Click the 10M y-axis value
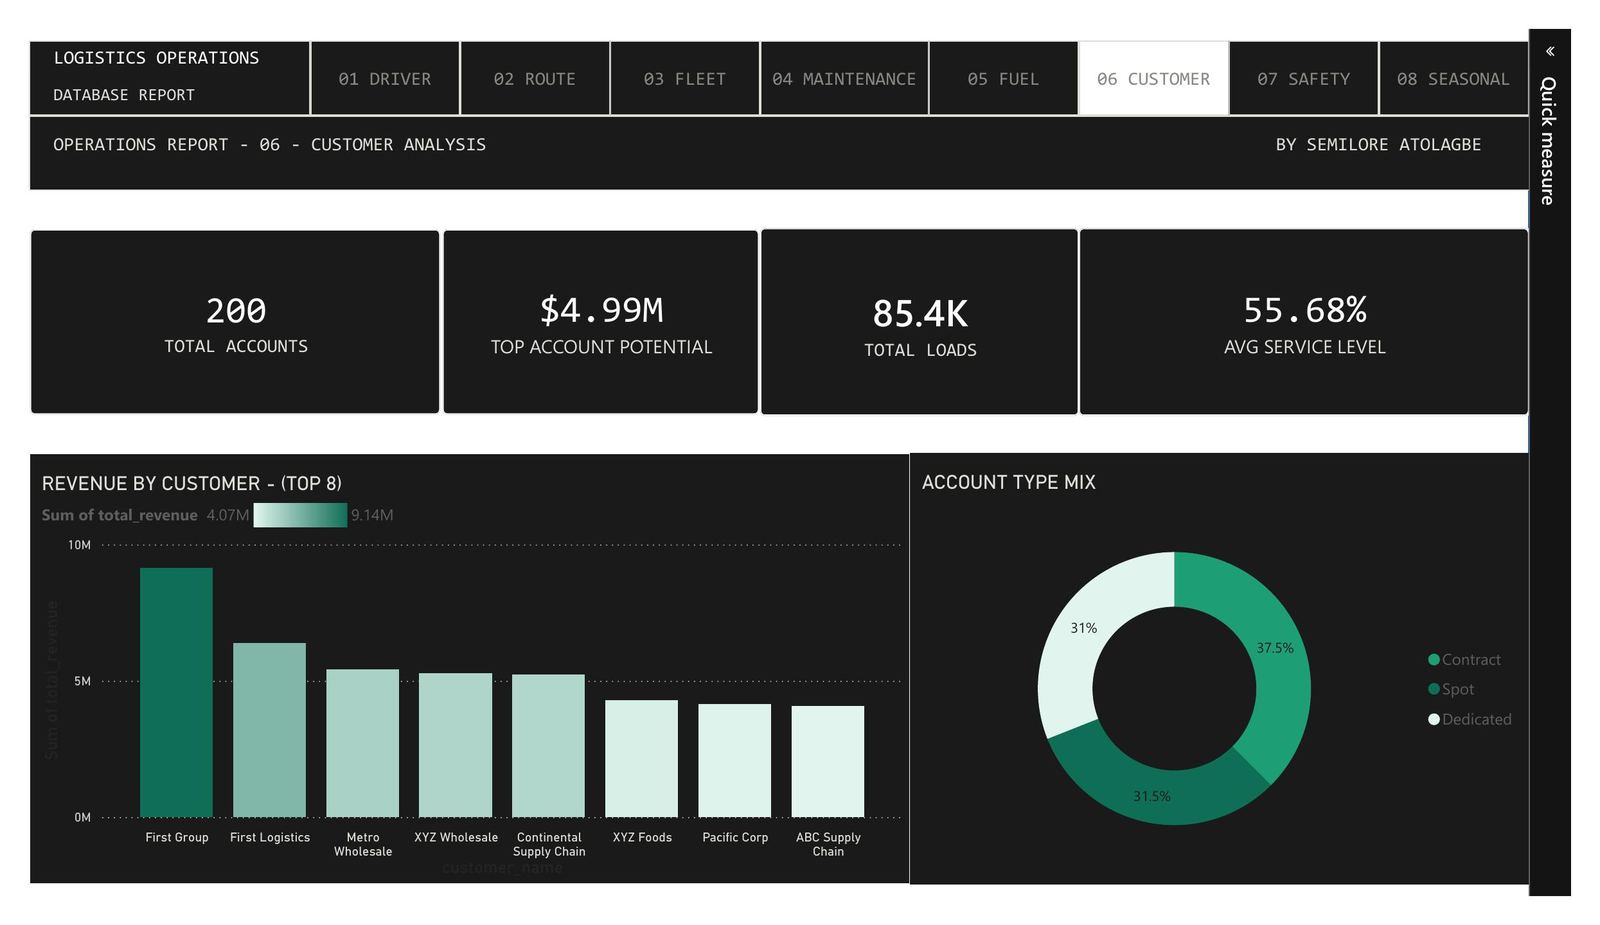1600x925 pixels. [79, 545]
